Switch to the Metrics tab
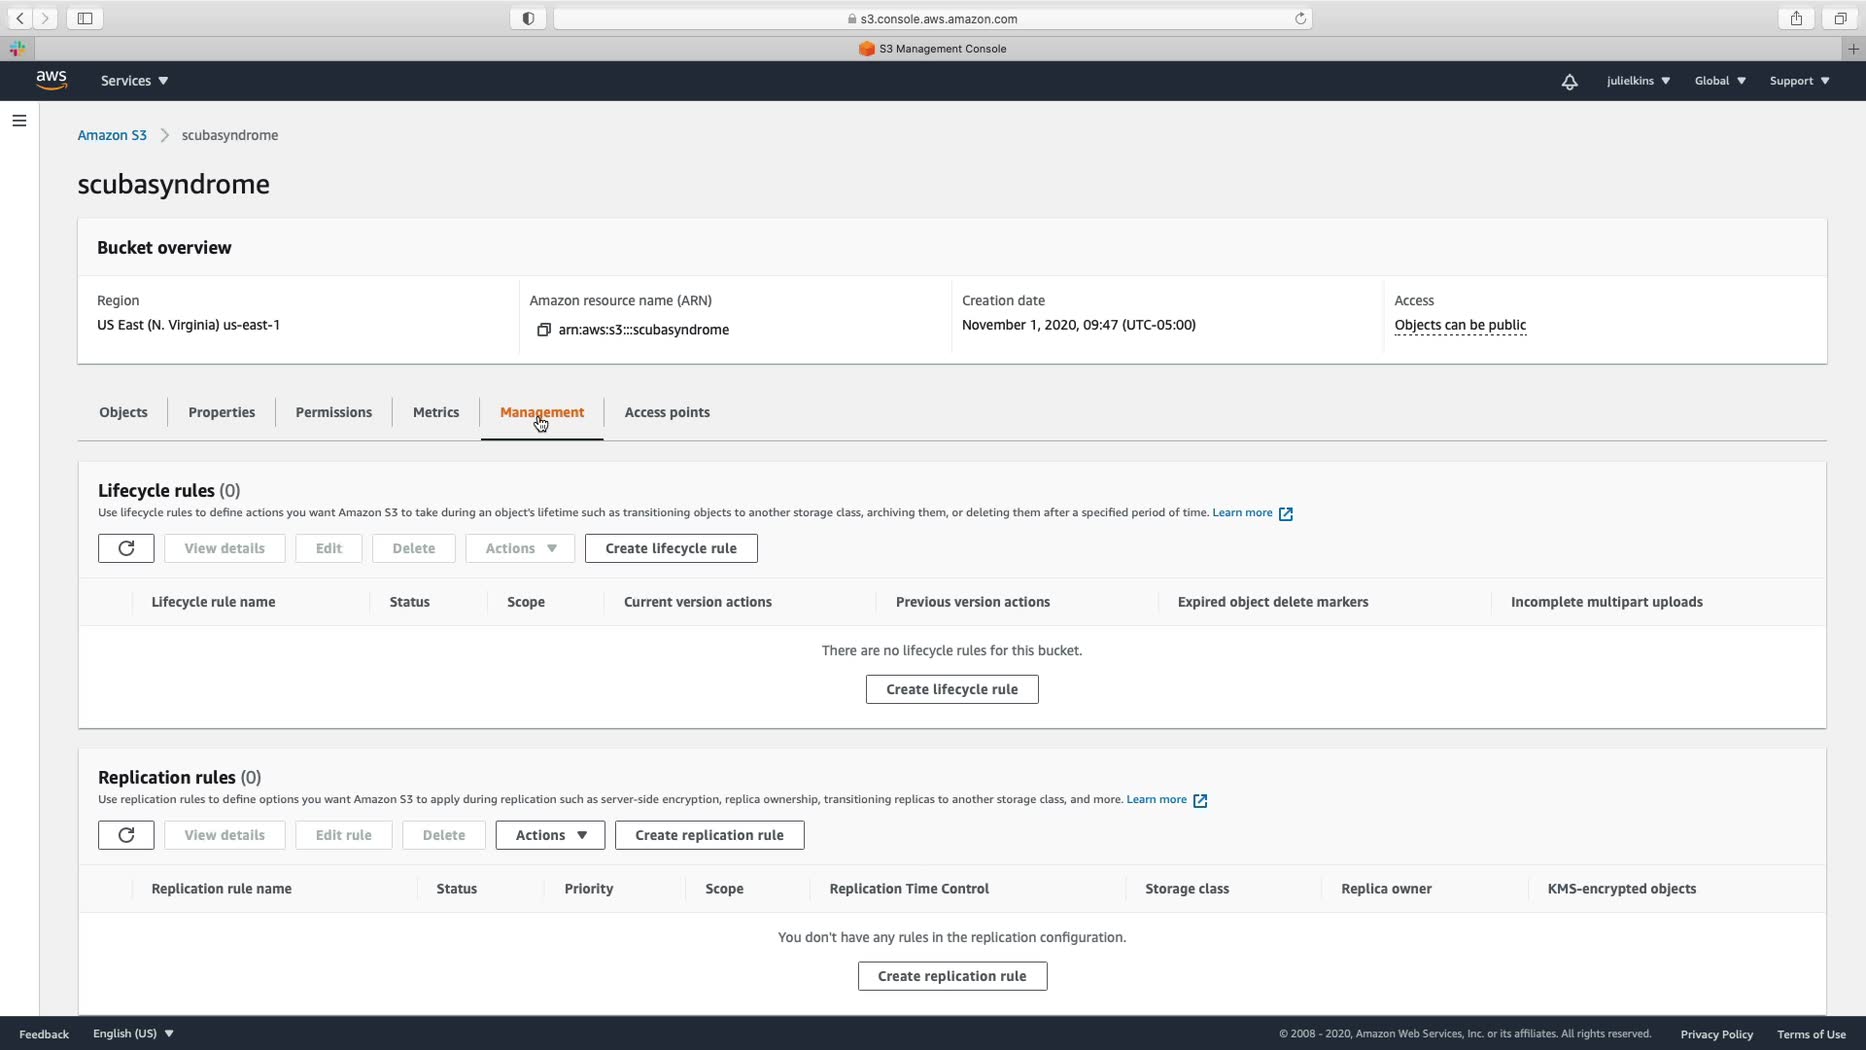Screen dimensions: 1866x1050 click(436, 412)
